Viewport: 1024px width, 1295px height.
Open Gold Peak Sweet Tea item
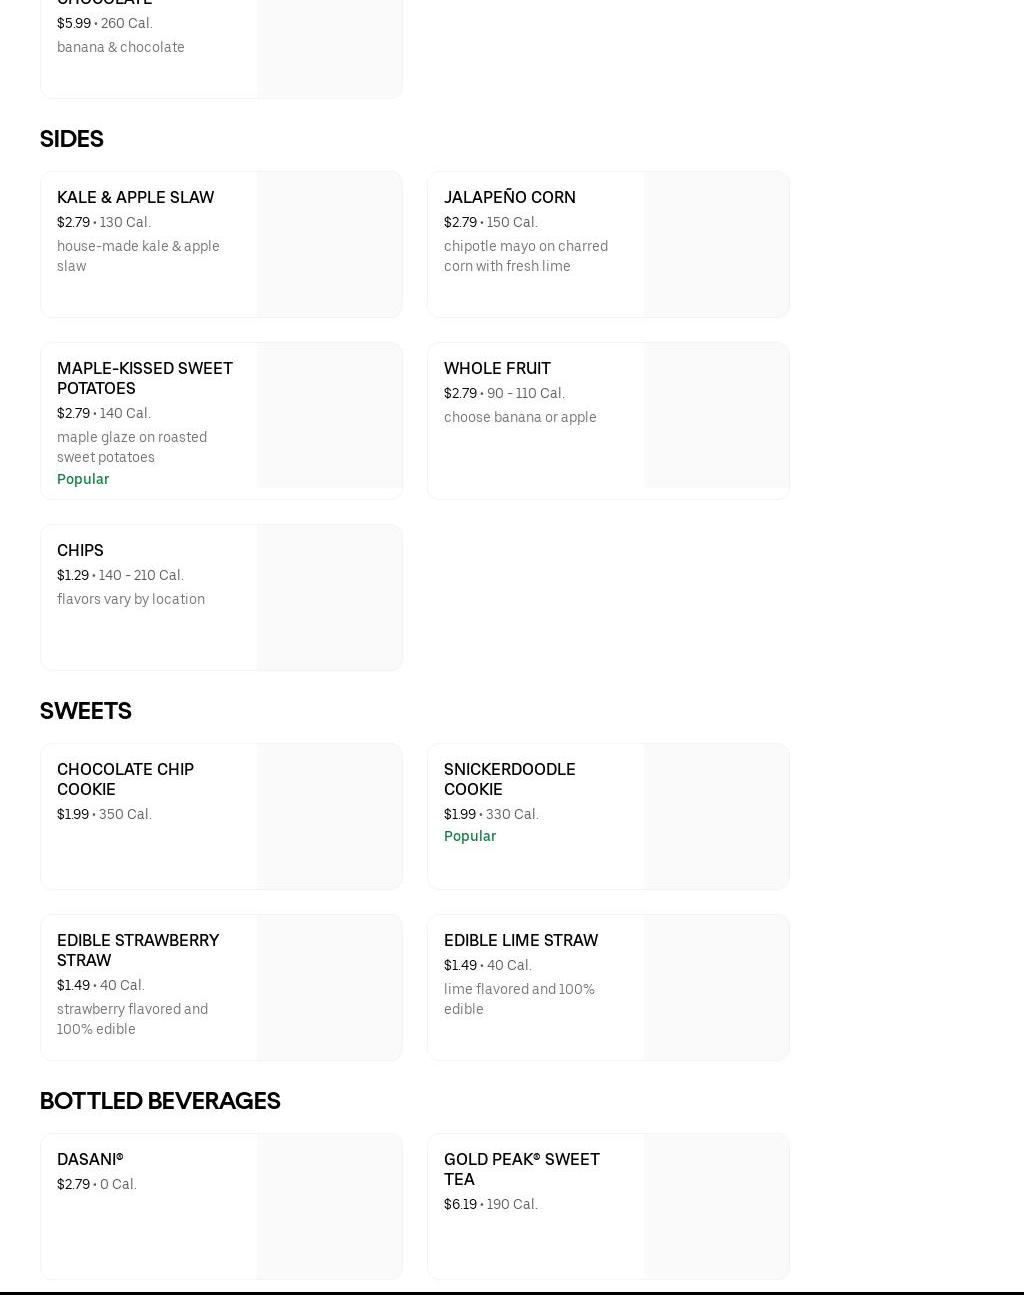tap(521, 1169)
